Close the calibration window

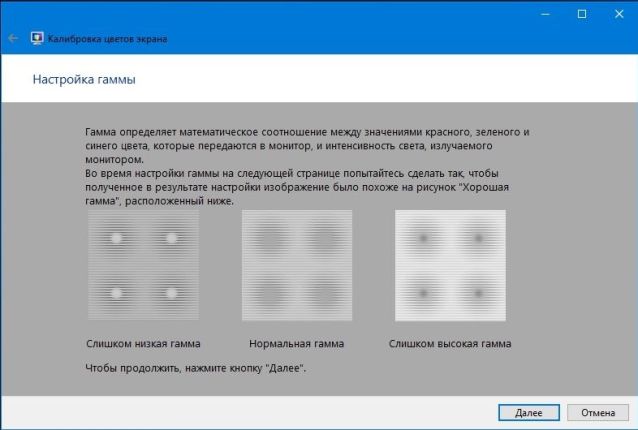point(619,14)
